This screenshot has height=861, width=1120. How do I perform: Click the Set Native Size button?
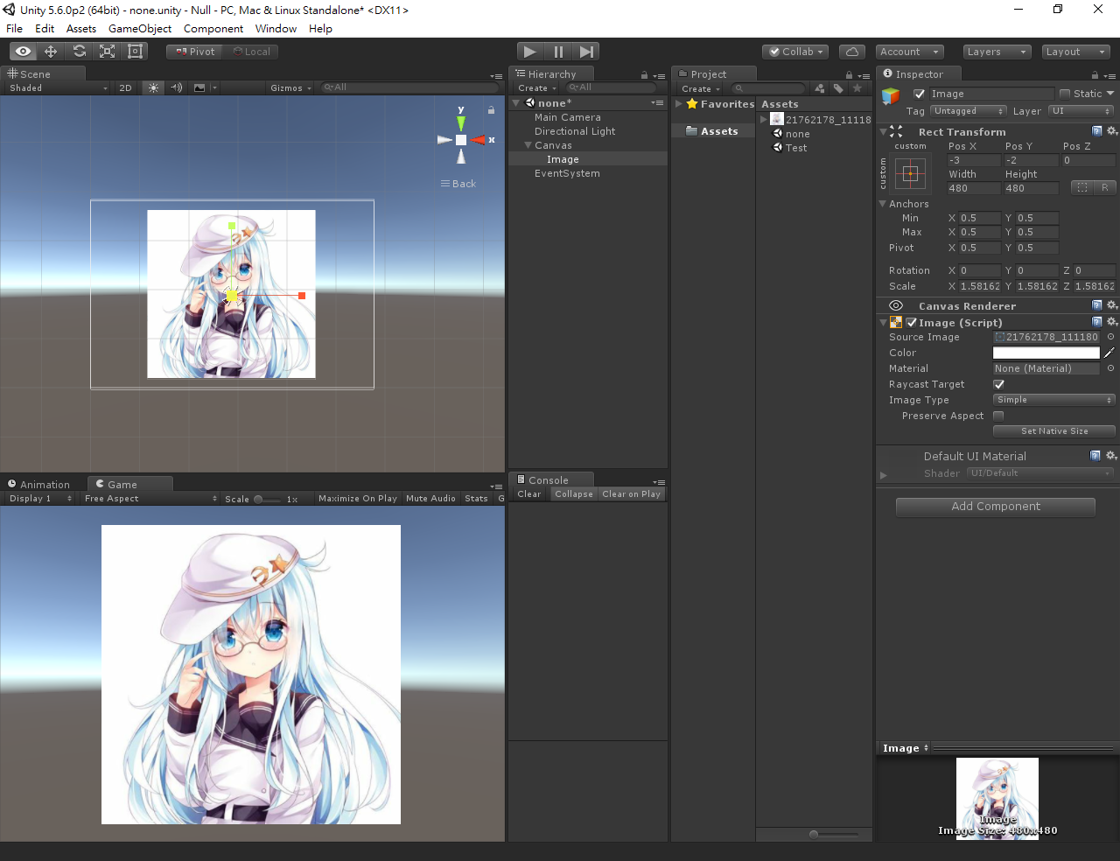click(1054, 431)
